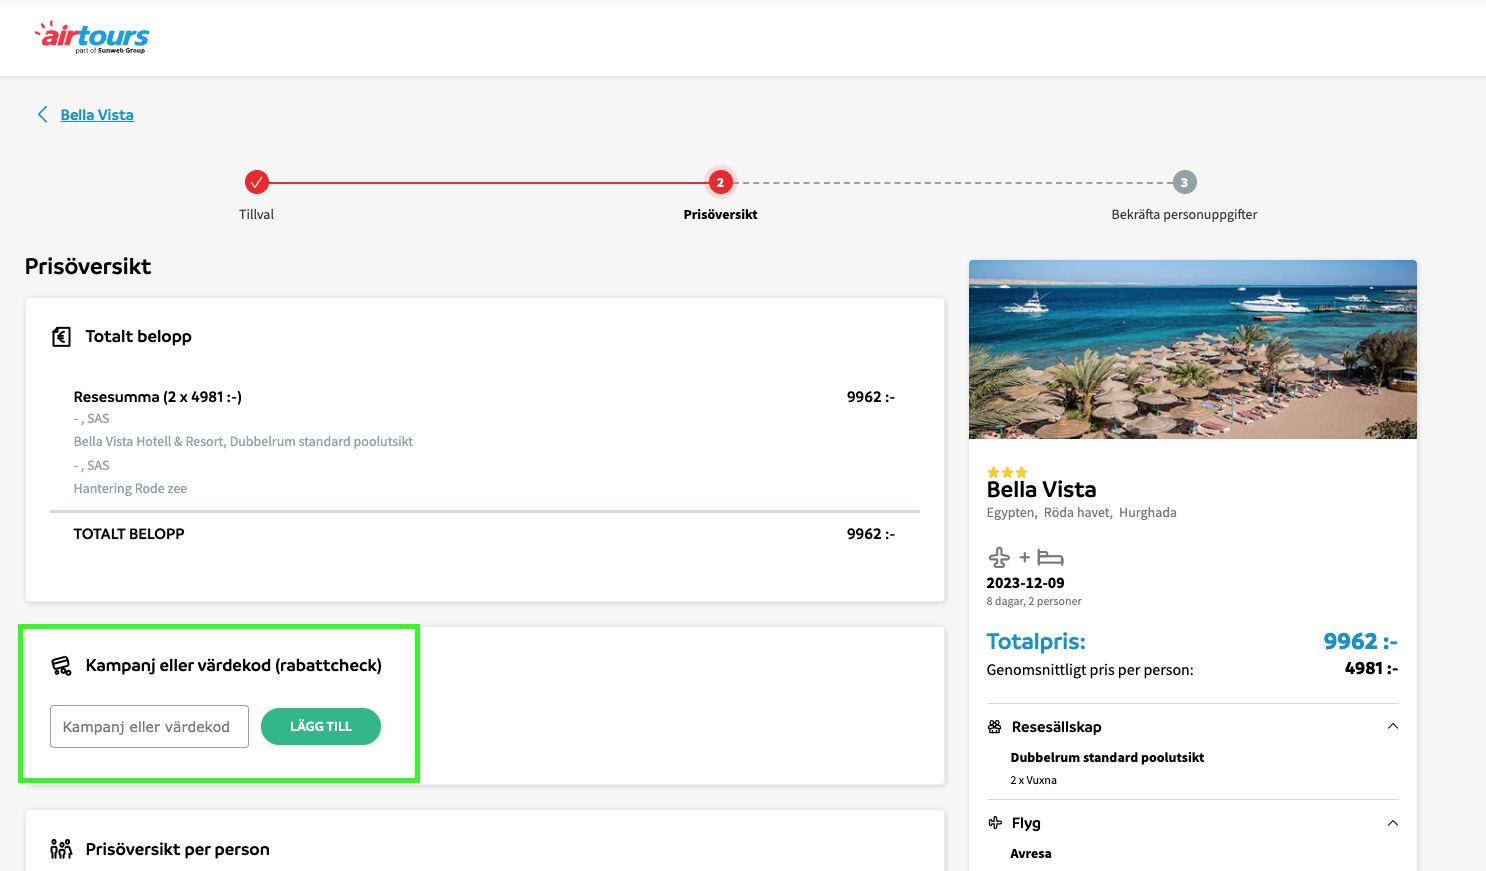
Task: Click the Bella Vista beach photo
Action: pyautogui.click(x=1193, y=349)
